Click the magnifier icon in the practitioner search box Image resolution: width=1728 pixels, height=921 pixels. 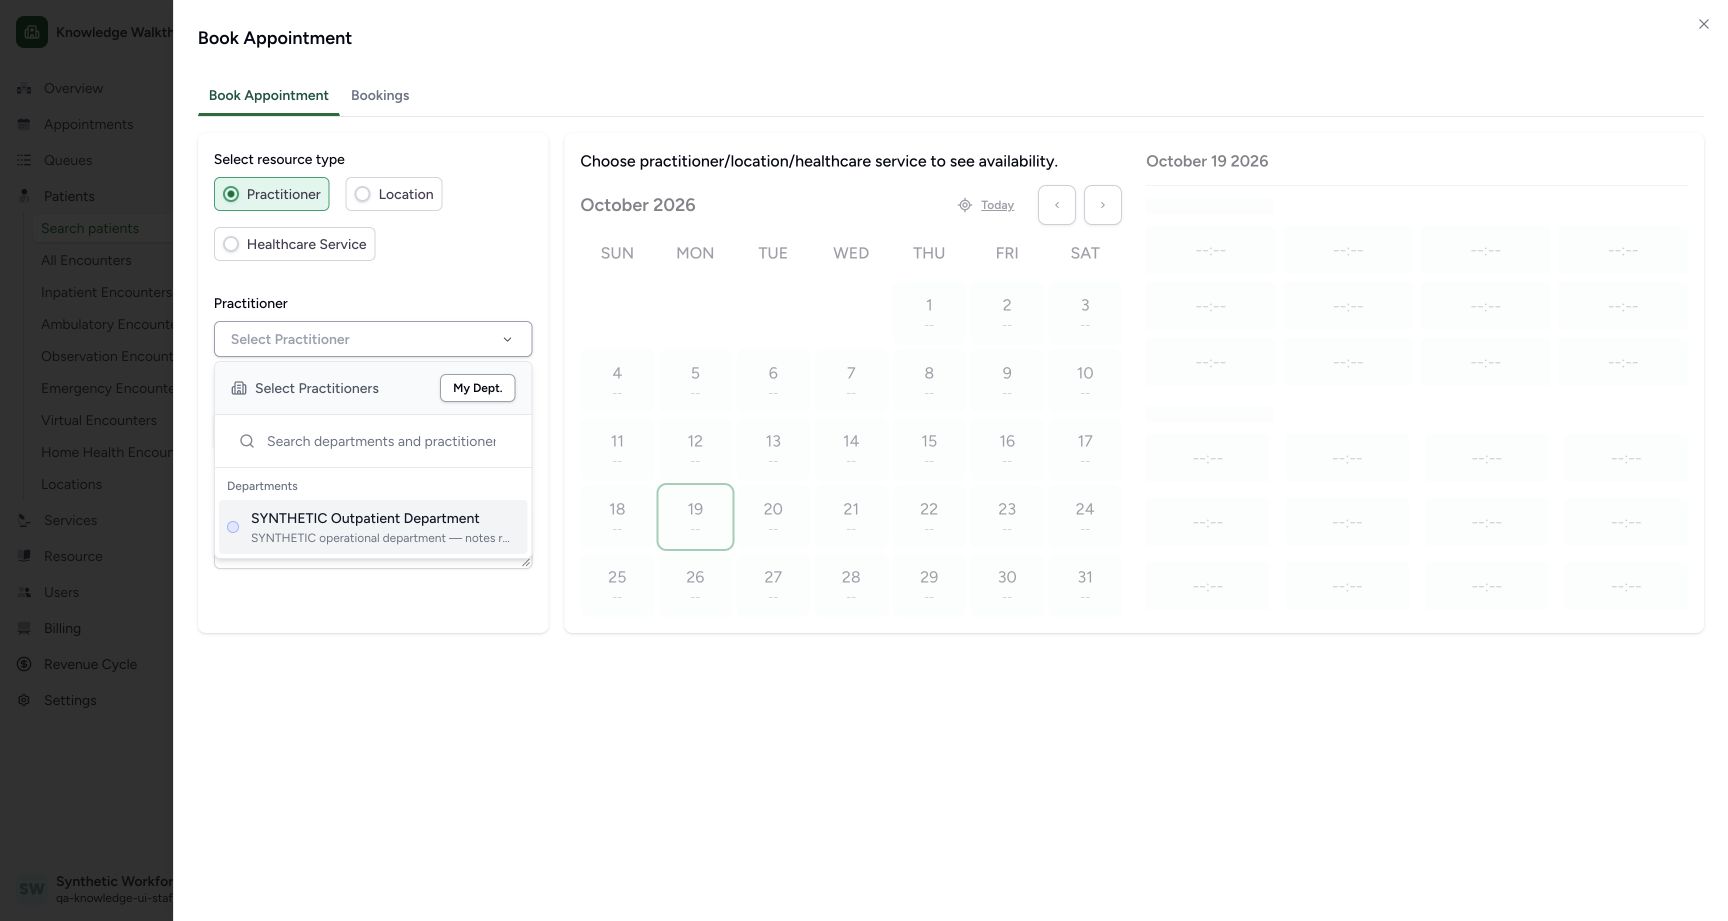(247, 441)
